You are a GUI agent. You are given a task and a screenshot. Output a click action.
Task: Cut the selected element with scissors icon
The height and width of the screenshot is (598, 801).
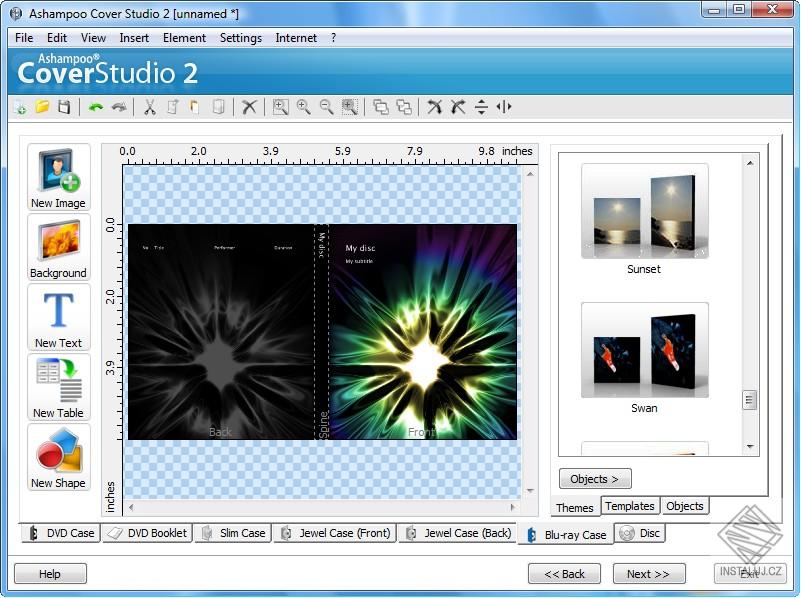(148, 107)
